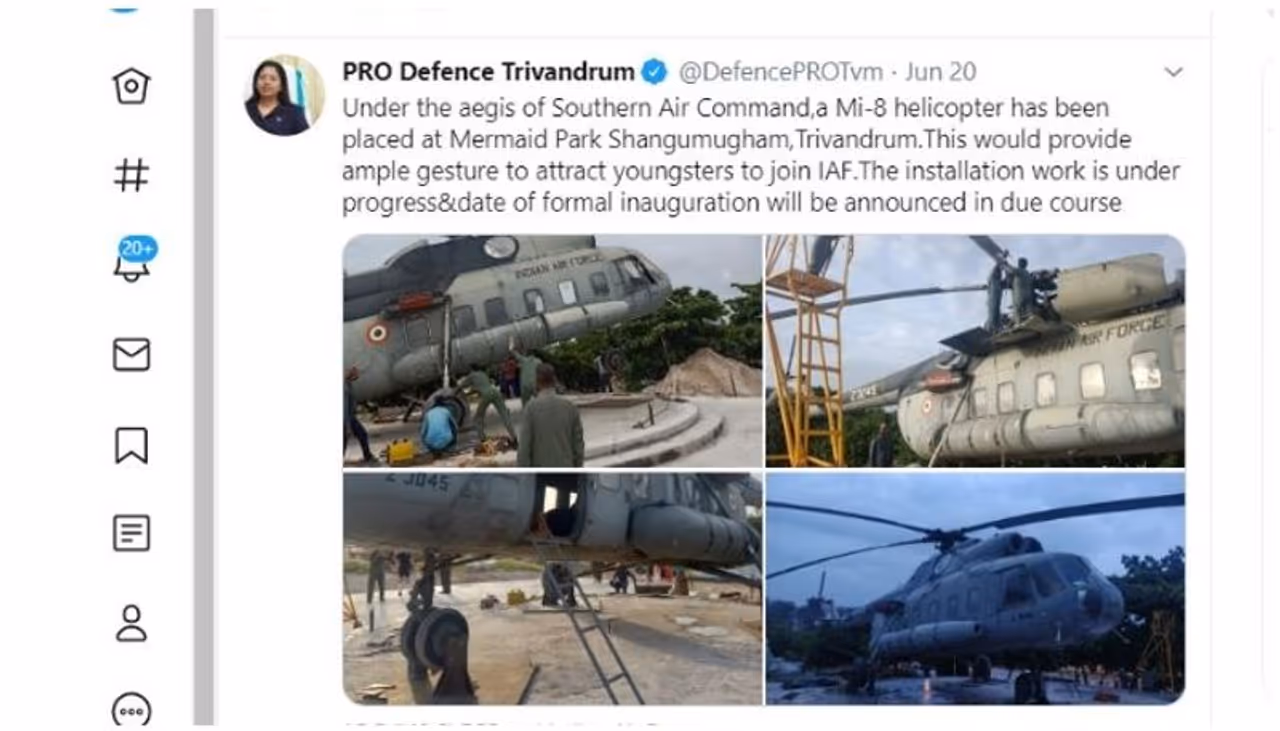Open the Bookmarks icon
This screenshot has width=1280, height=731.
coord(131,446)
